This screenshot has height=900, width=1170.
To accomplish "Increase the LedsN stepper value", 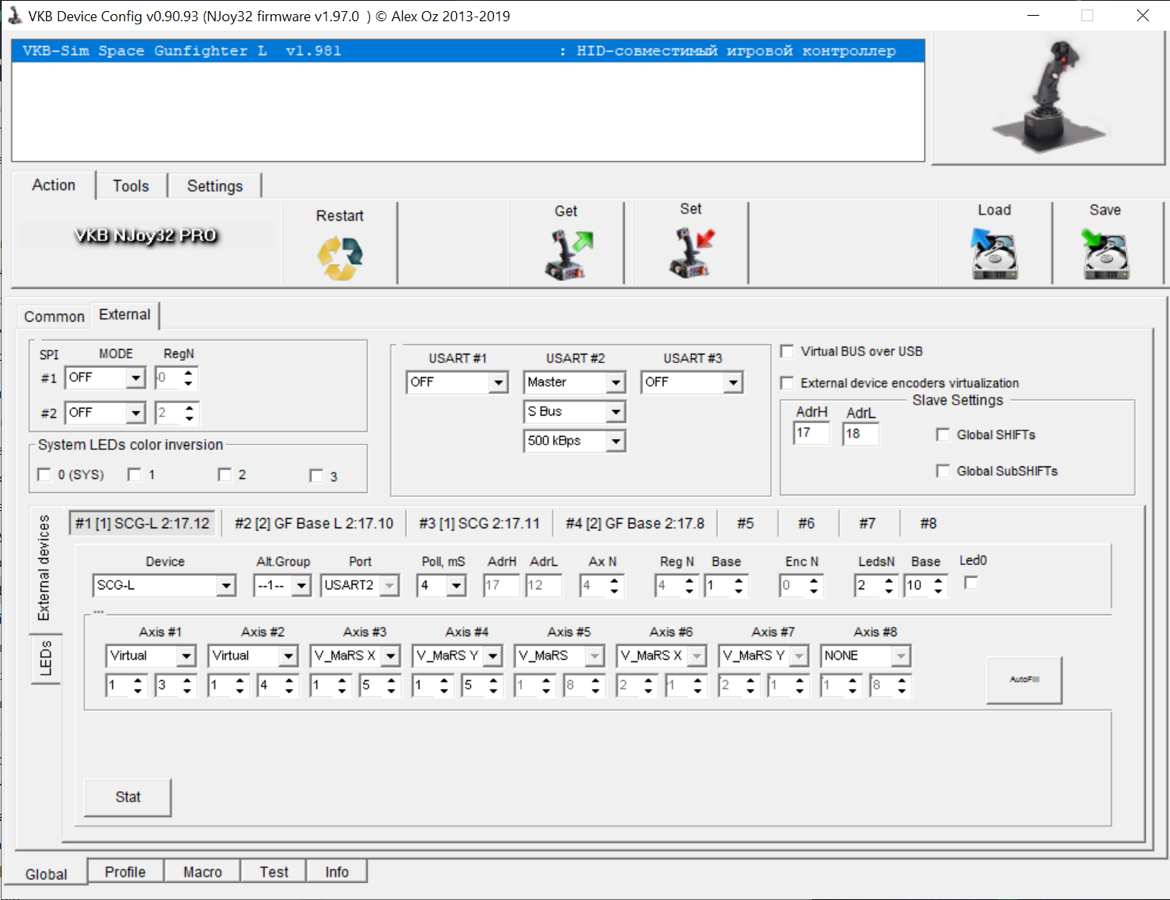I will point(888,581).
